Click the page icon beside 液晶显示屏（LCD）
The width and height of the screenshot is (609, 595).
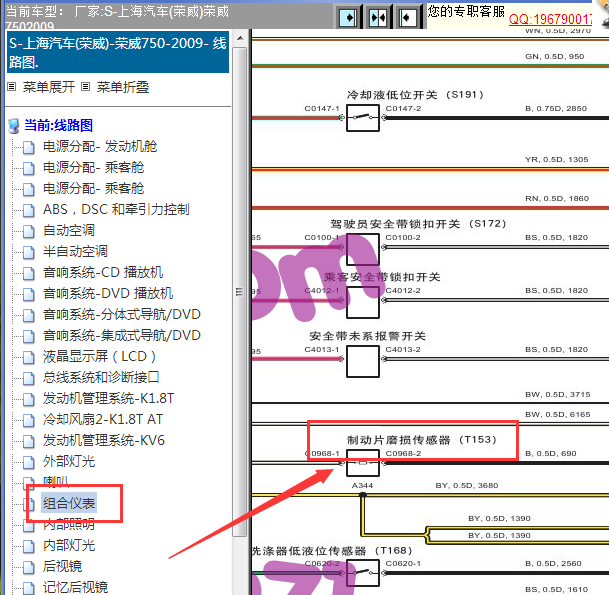(28, 357)
